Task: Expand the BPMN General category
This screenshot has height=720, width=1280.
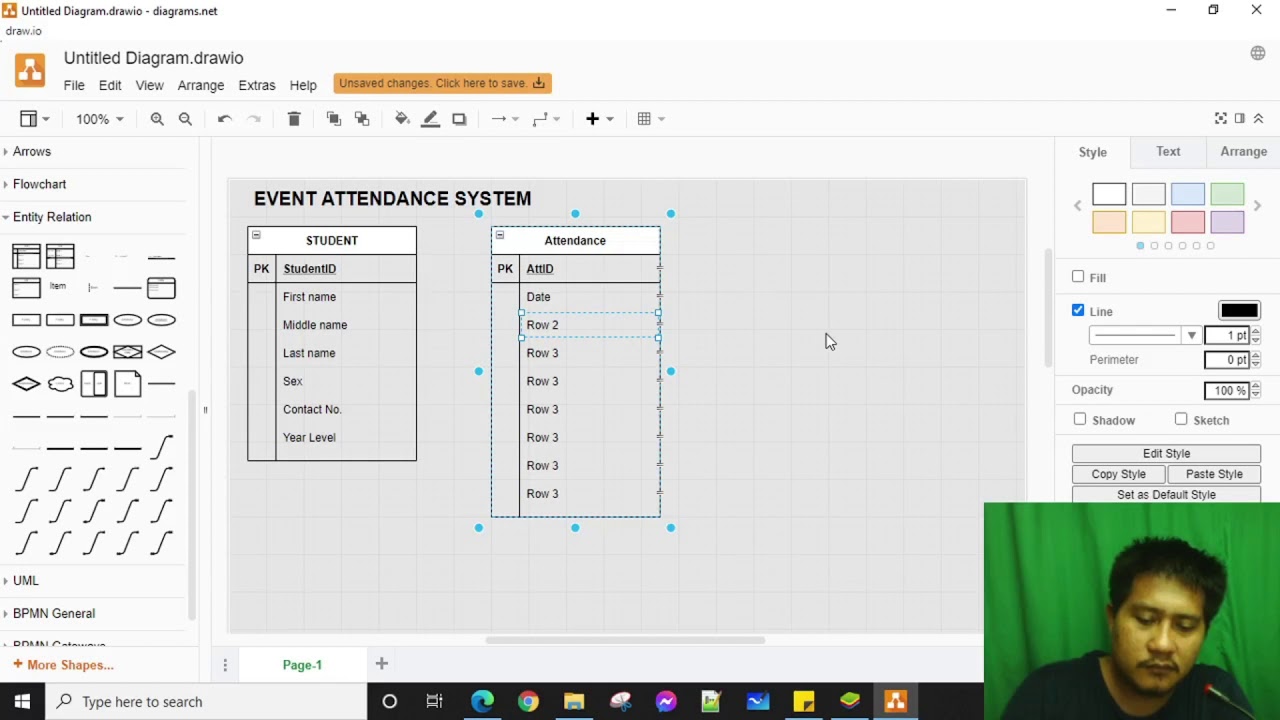Action: [x=54, y=613]
